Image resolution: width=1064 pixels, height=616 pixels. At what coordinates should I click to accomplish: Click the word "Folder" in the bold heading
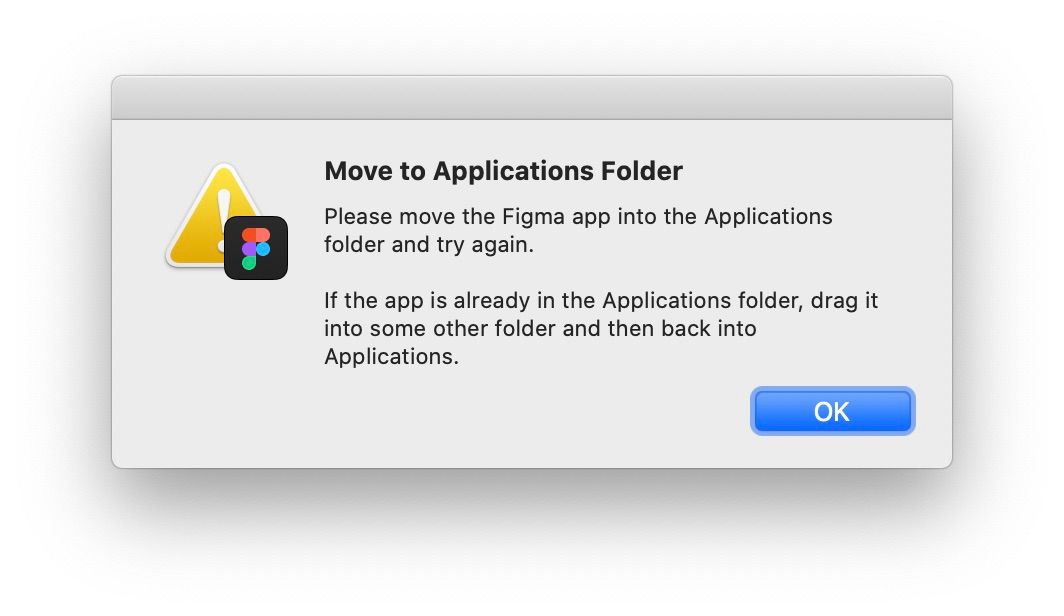[x=642, y=171]
